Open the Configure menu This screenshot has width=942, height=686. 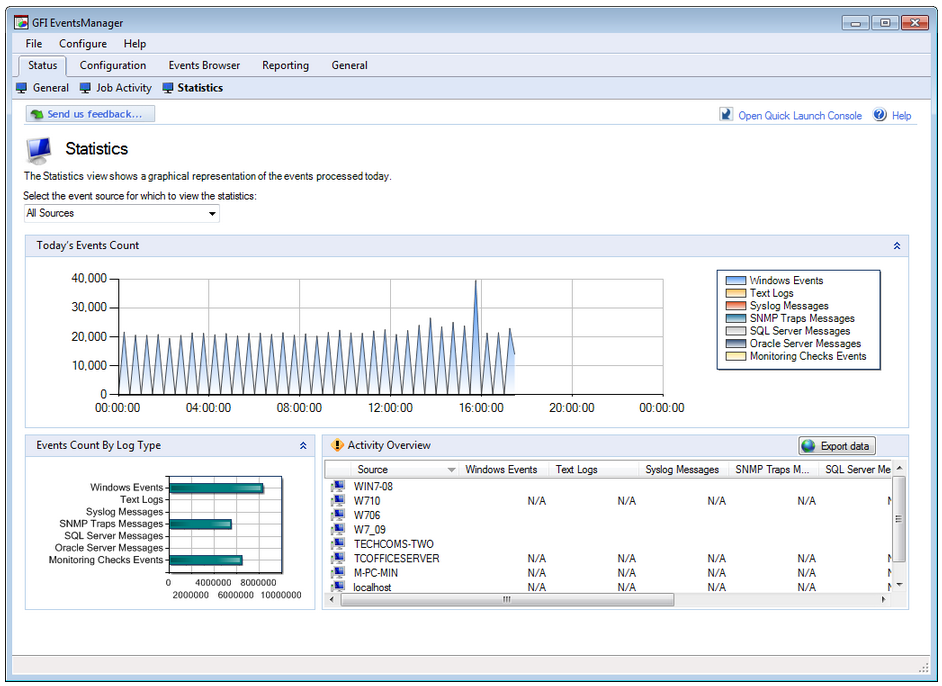tap(83, 44)
